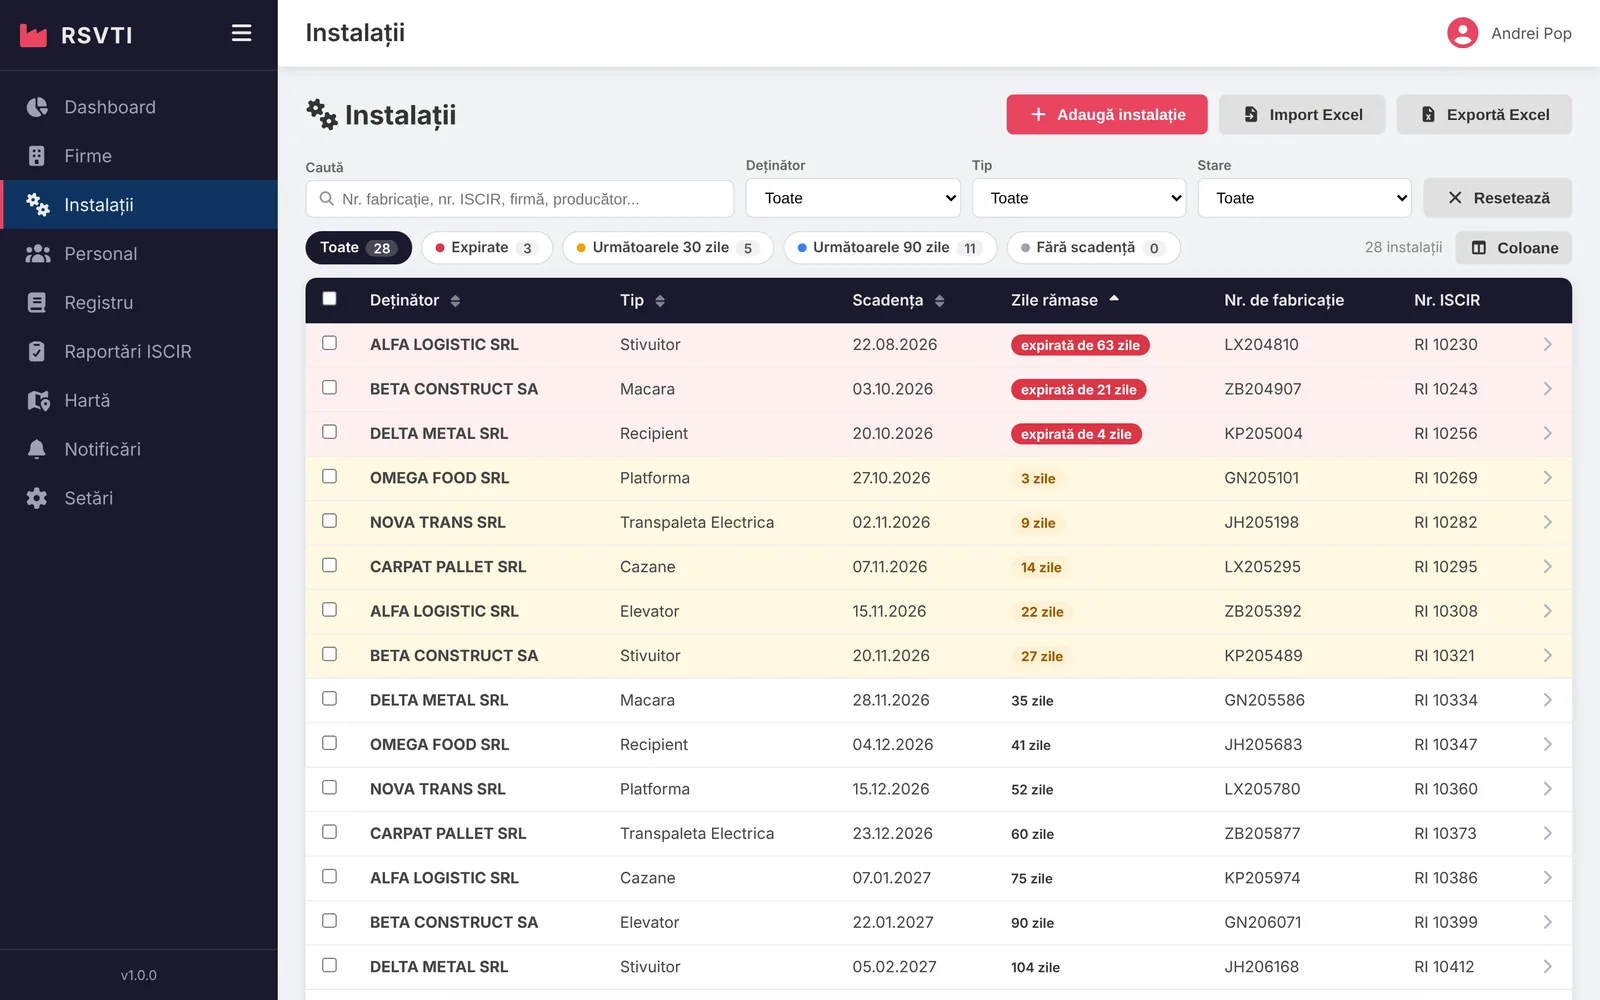Click the Raportări ISCIR clipboard icon
This screenshot has height=1000, width=1600.
tap(37, 352)
